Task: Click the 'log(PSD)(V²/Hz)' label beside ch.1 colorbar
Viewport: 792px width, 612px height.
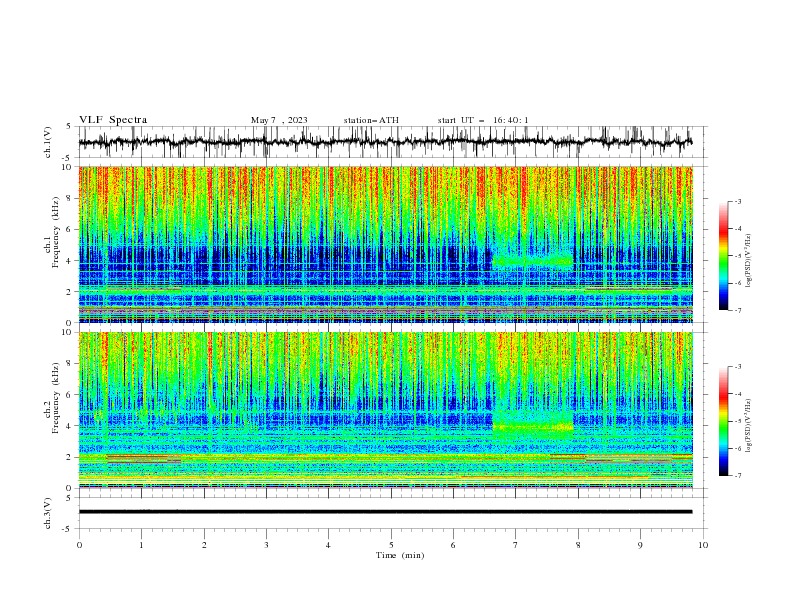Action: tap(749, 261)
